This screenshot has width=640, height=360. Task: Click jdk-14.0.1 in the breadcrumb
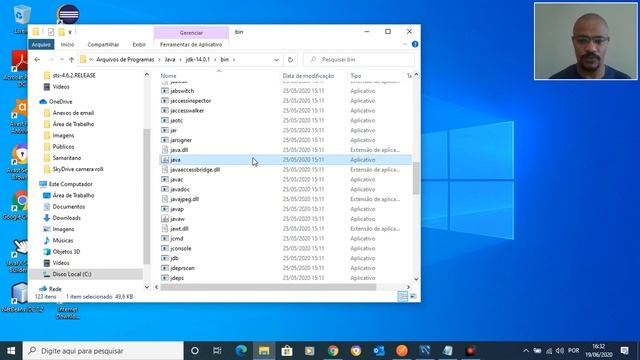198,60
